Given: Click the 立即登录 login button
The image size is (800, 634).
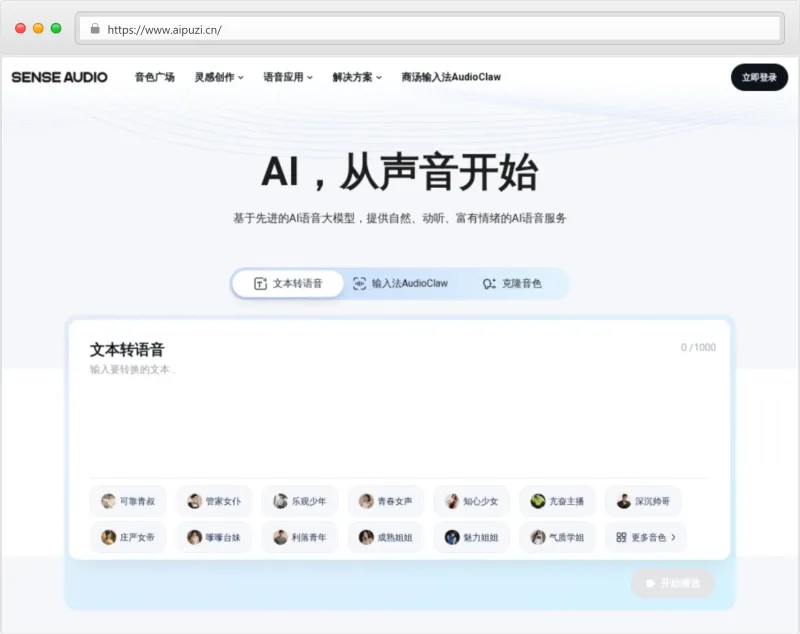Looking at the screenshot, I should tap(759, 77).
